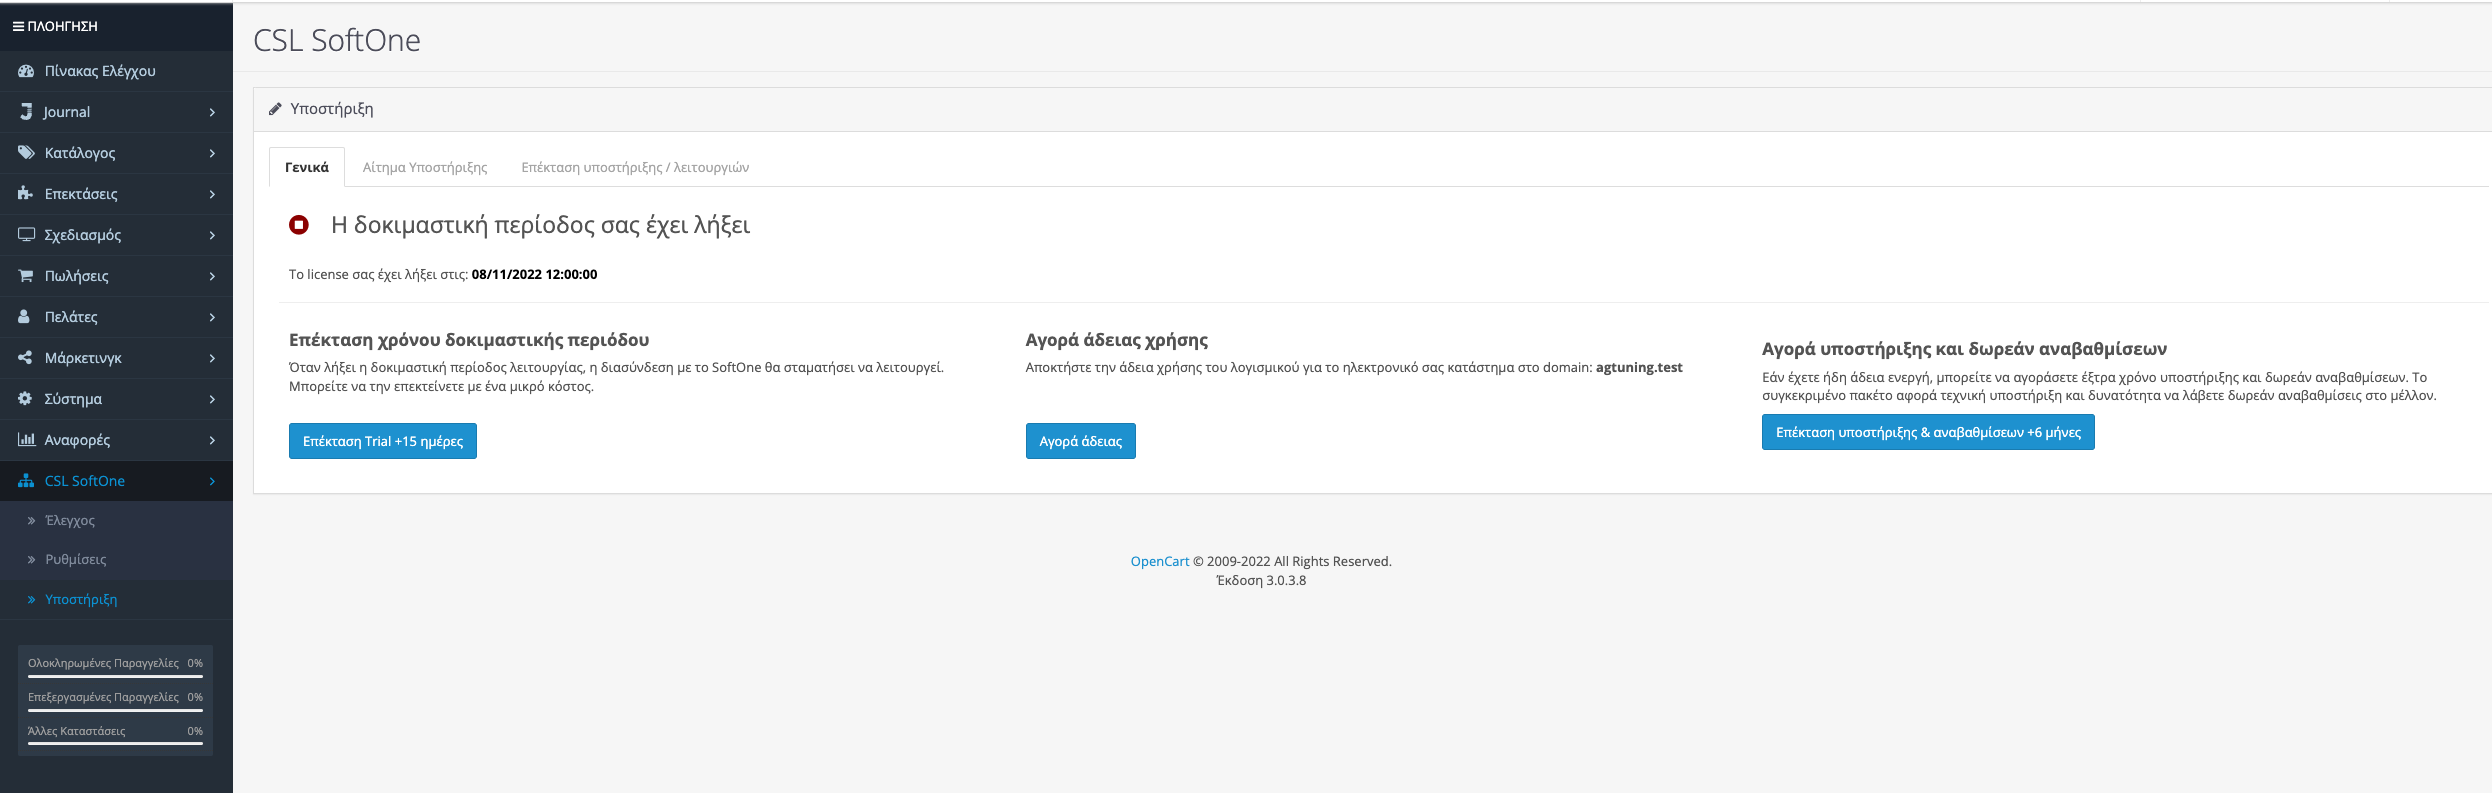Click the tags icon next to Κατάλογος
The height and width of the screenshot is (793, 2492).
click(x=26, y=153)
